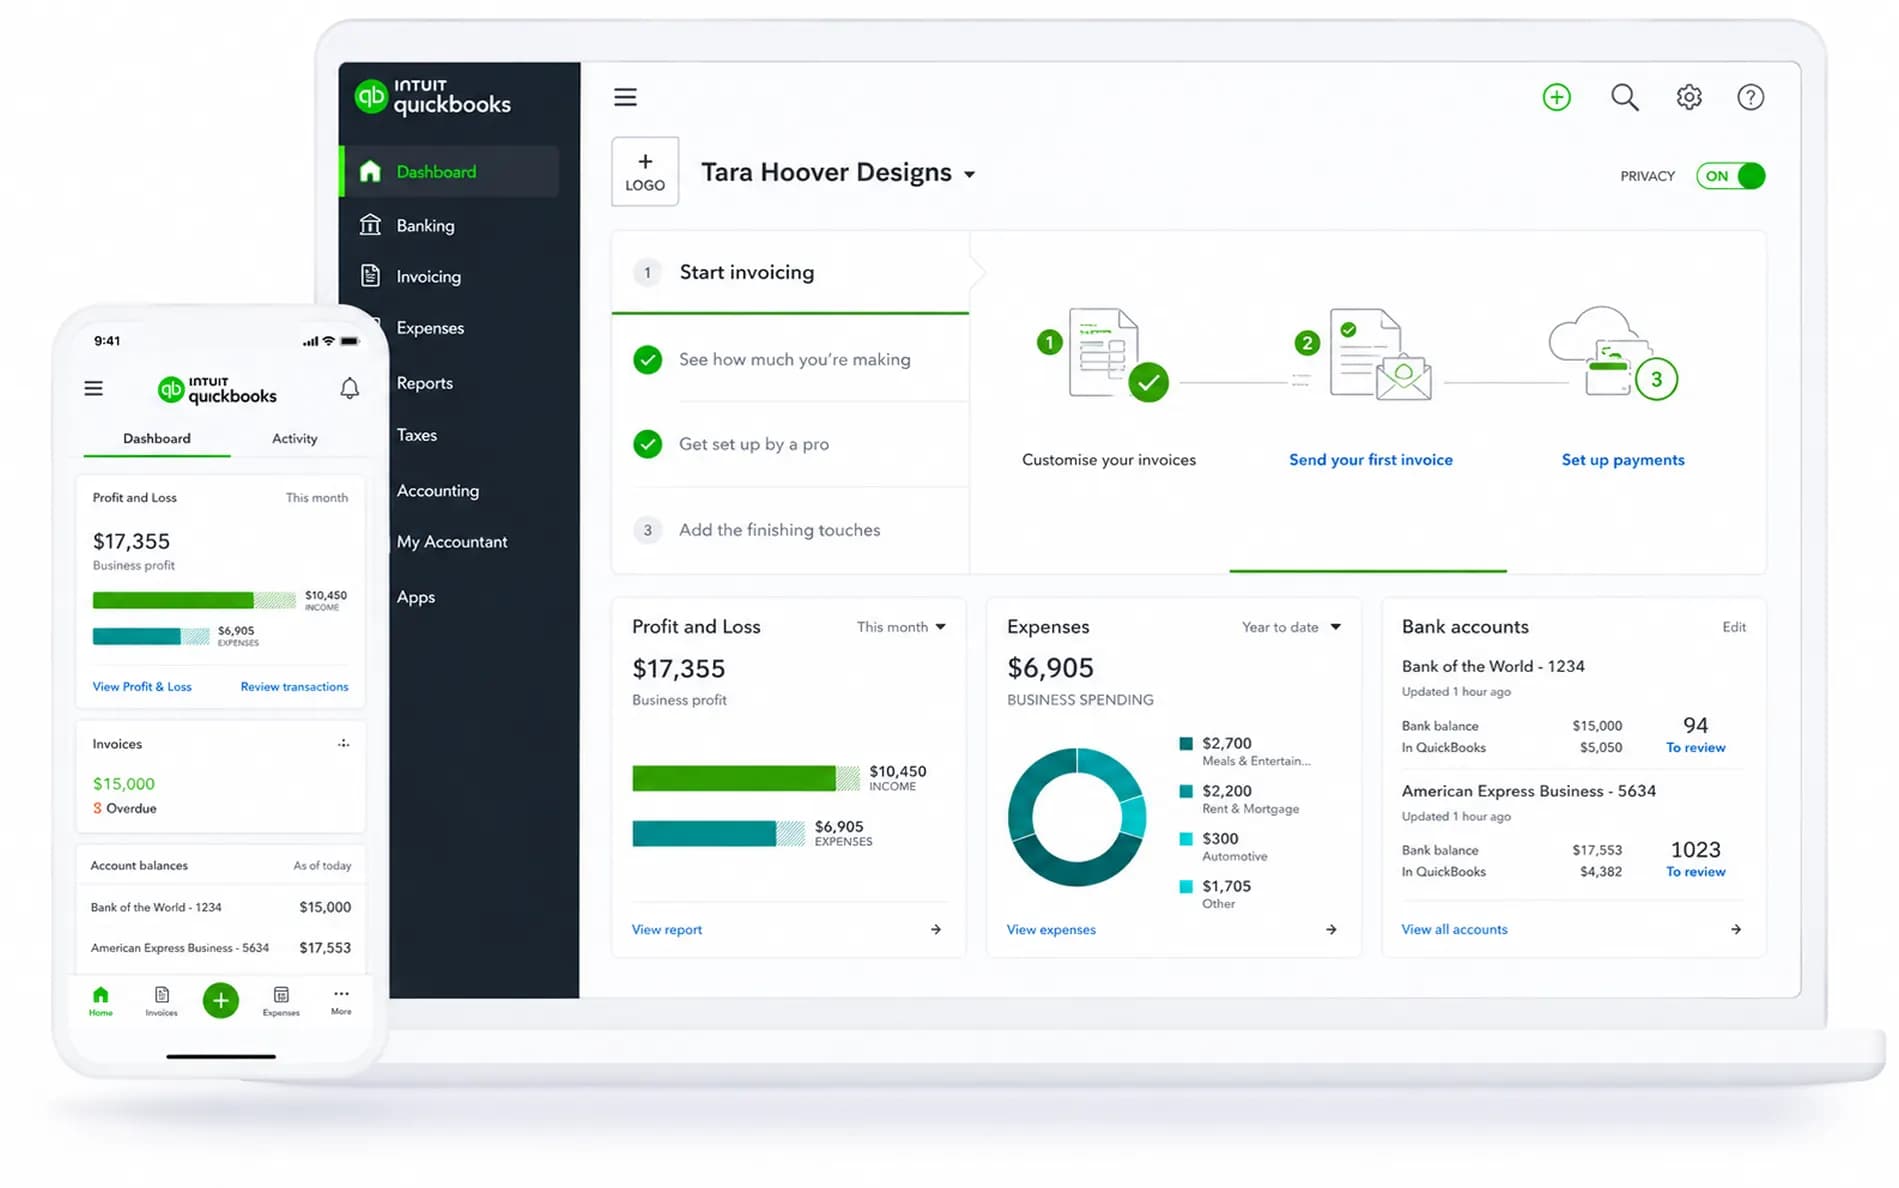
Task: Click the QuickBooks logo in the desktop sidebar
Action: click(x=432, y=97)
